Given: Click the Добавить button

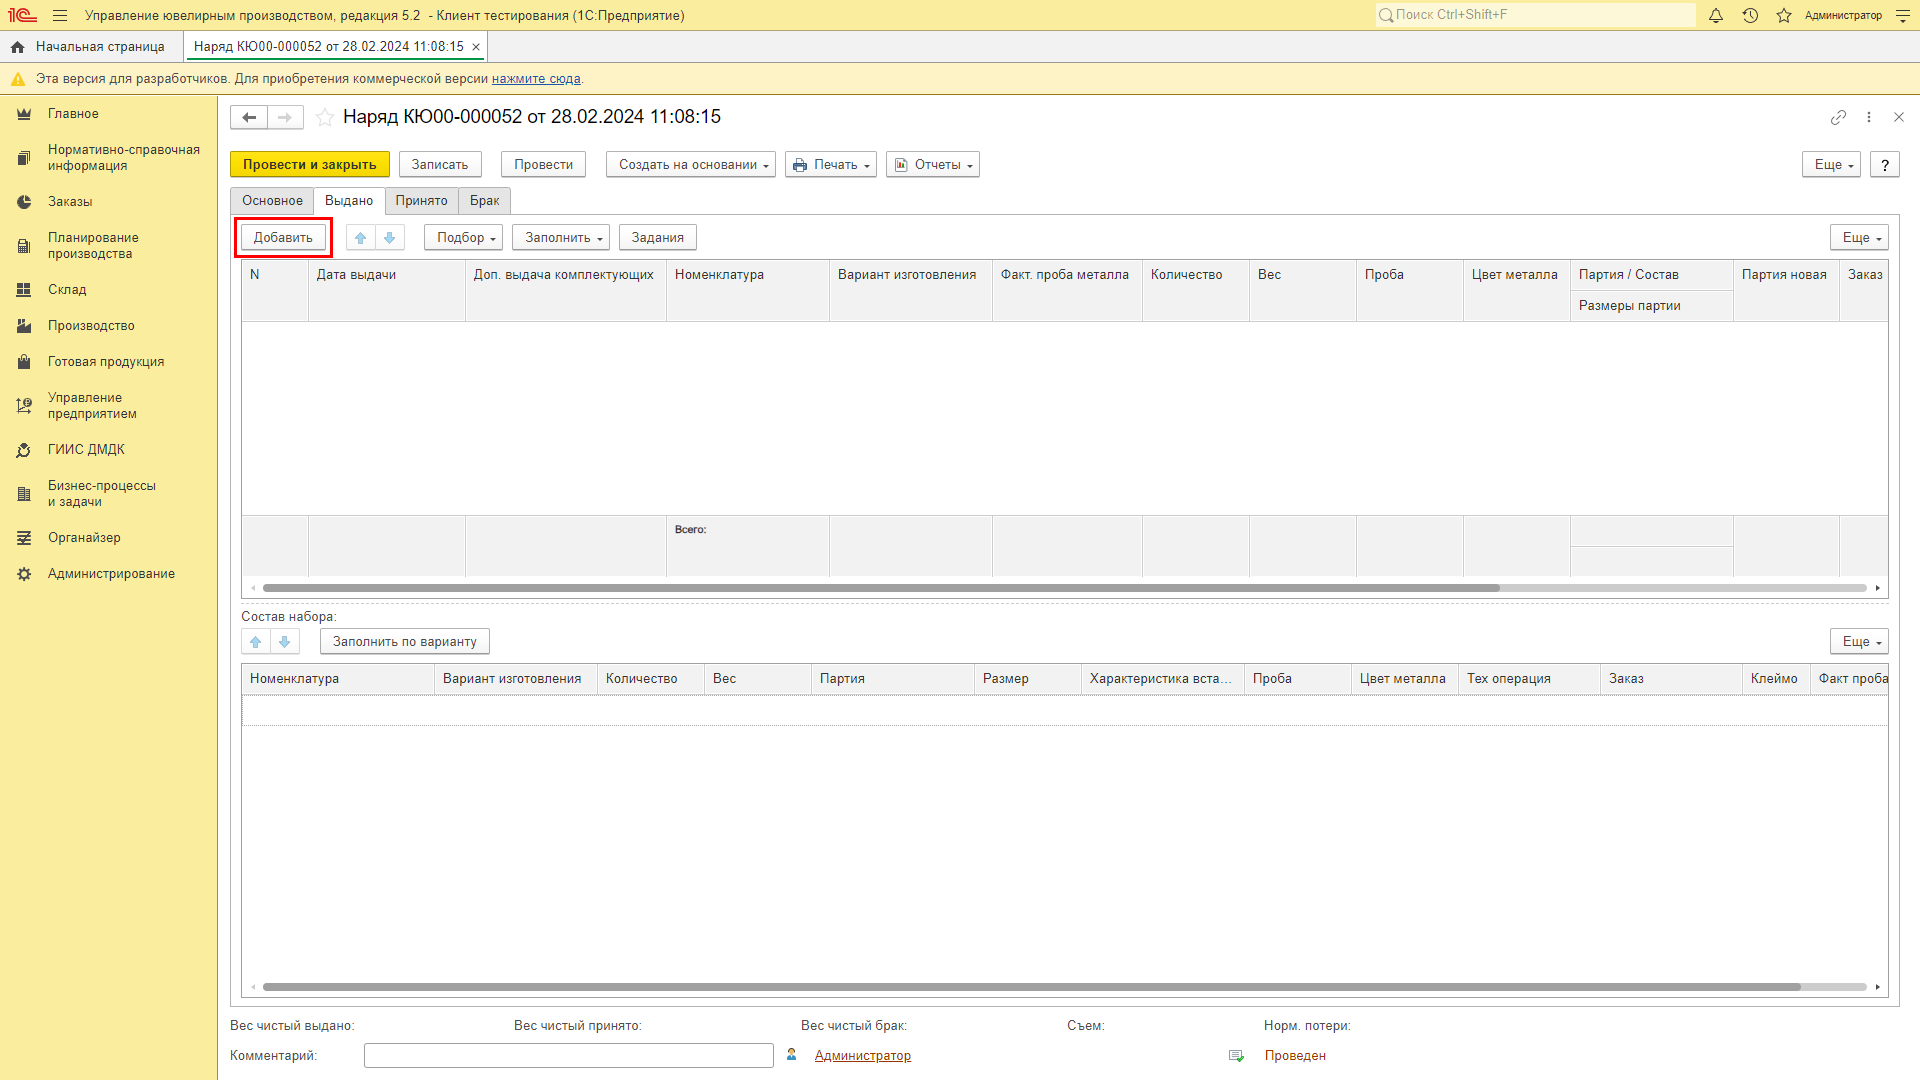Looking at the screenshot, I should click(x=283, y=237).
